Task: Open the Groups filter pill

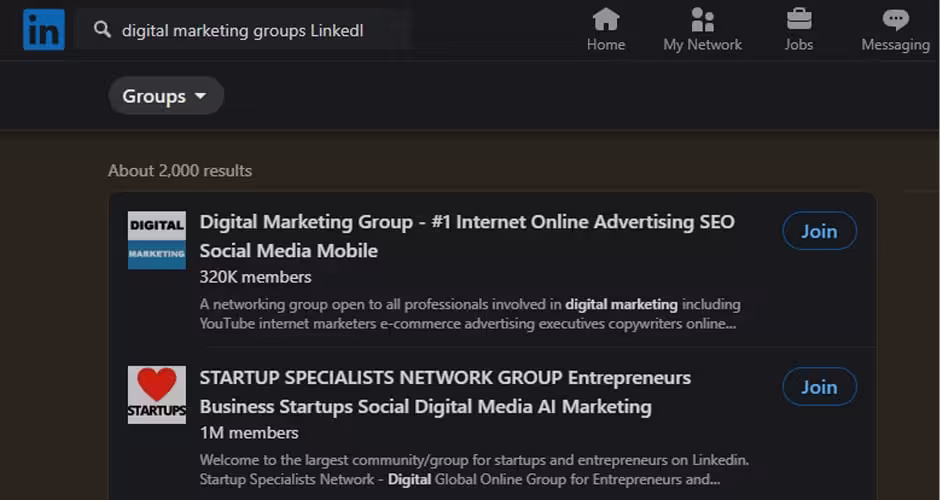Action: 165,96
